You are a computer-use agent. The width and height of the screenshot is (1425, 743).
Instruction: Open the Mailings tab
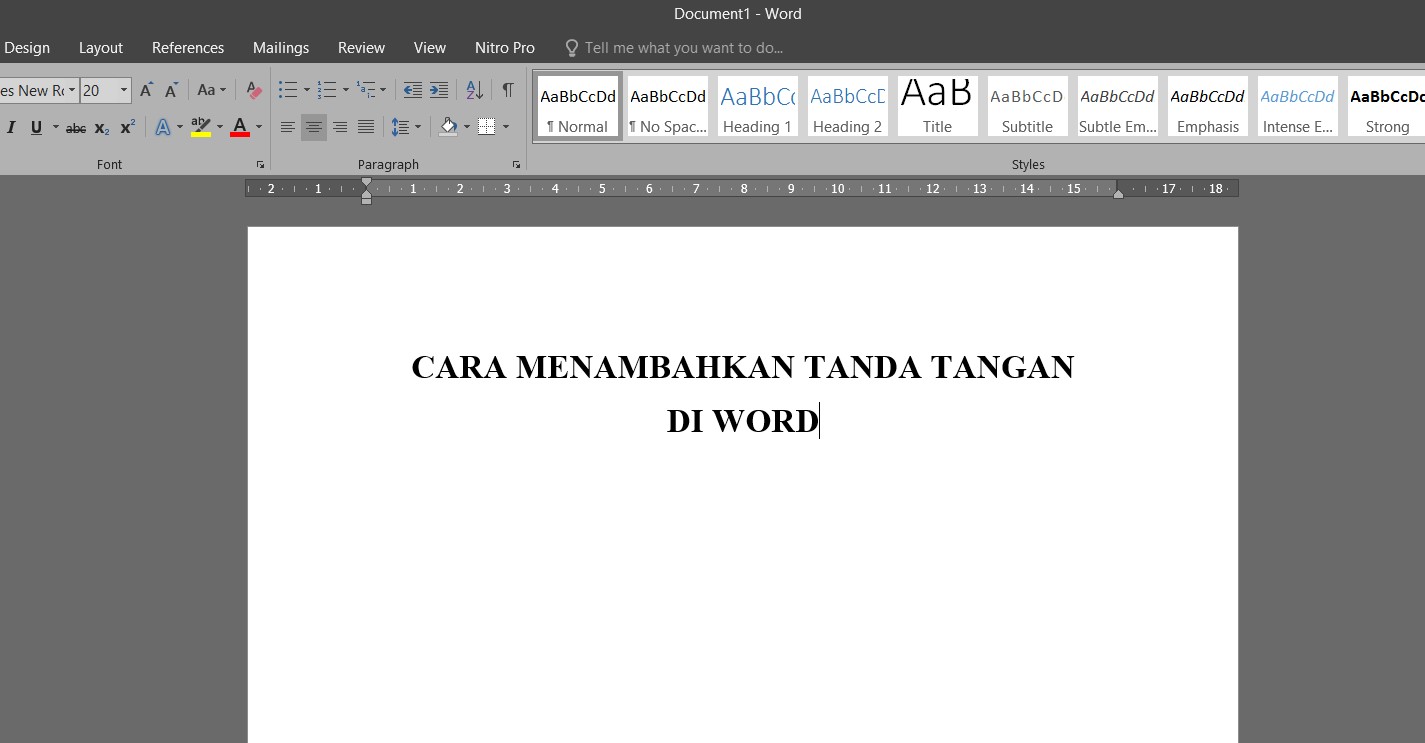pos(281,48)
